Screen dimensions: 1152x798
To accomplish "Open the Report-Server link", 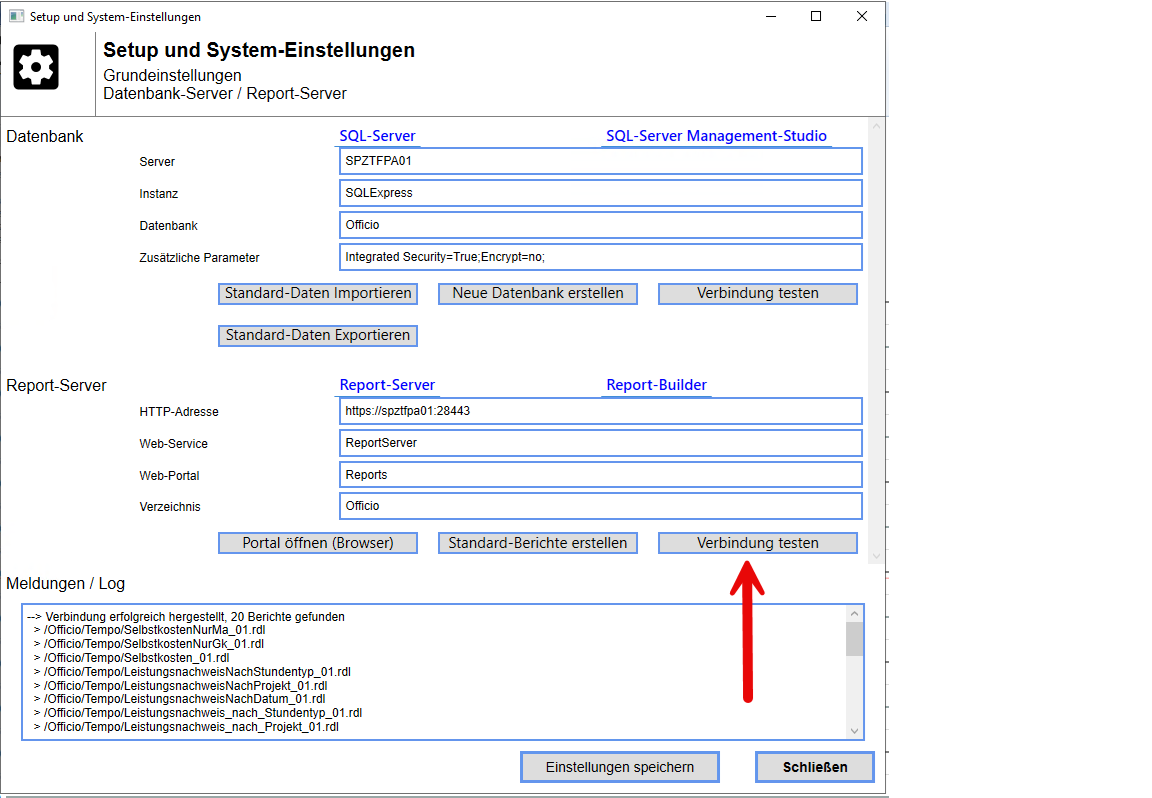I will click(x=387, y=385).
